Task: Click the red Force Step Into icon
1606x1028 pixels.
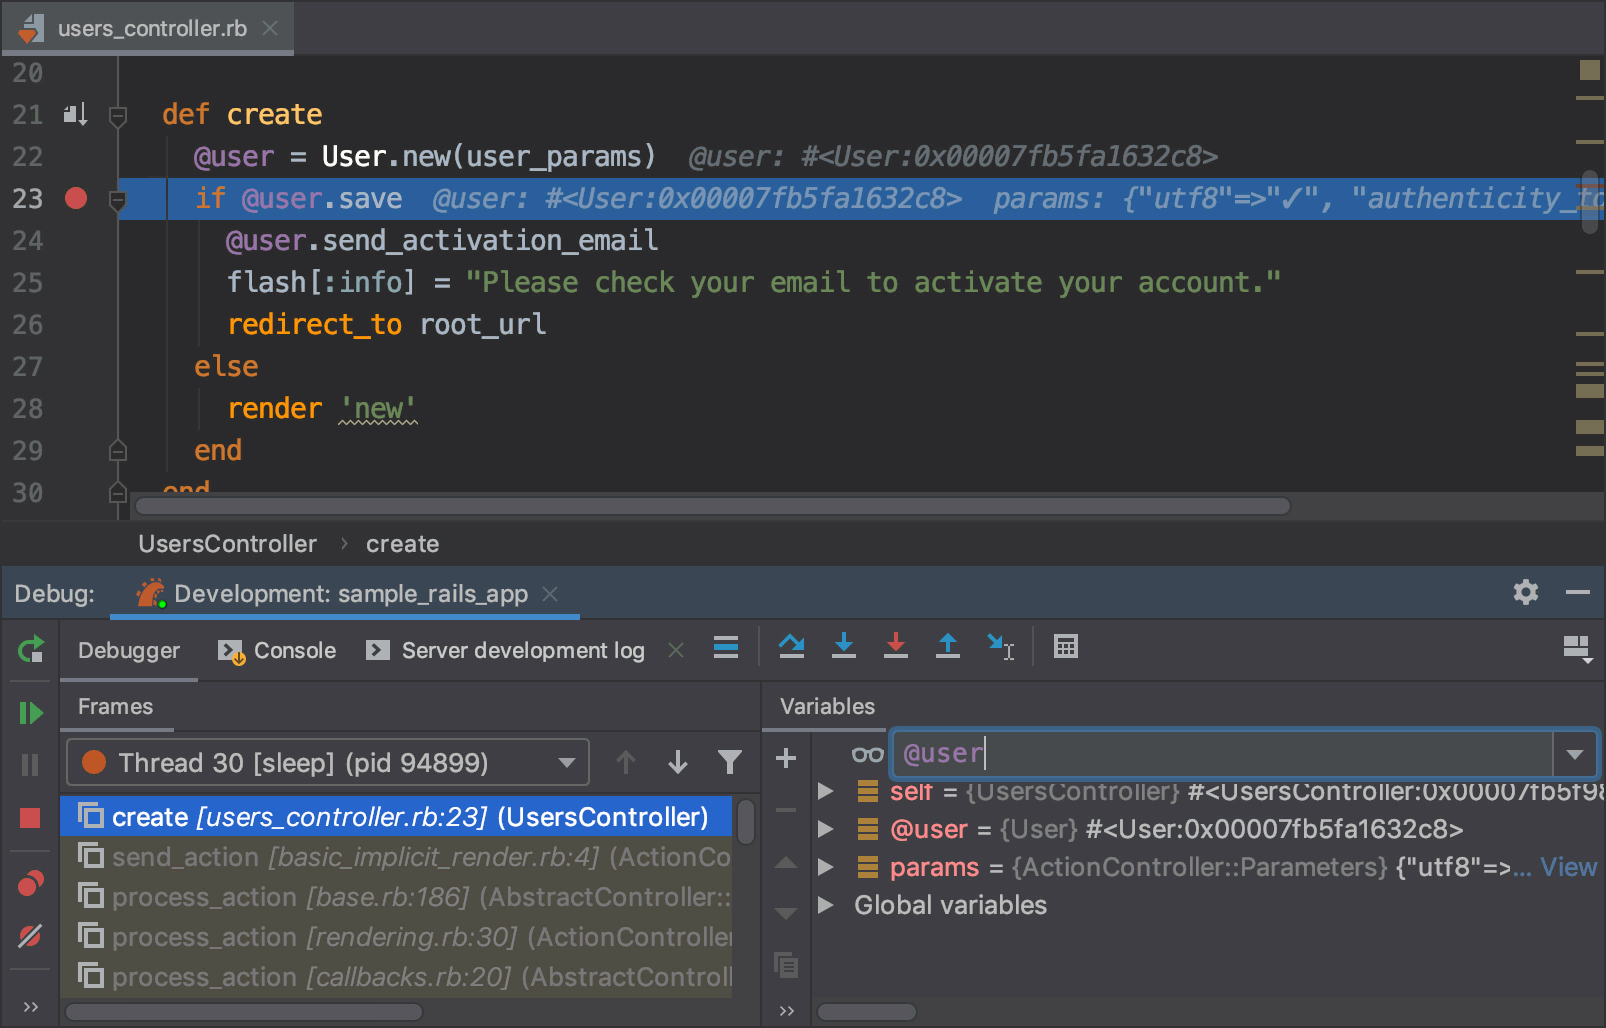Action: click(x=896, y=647)
